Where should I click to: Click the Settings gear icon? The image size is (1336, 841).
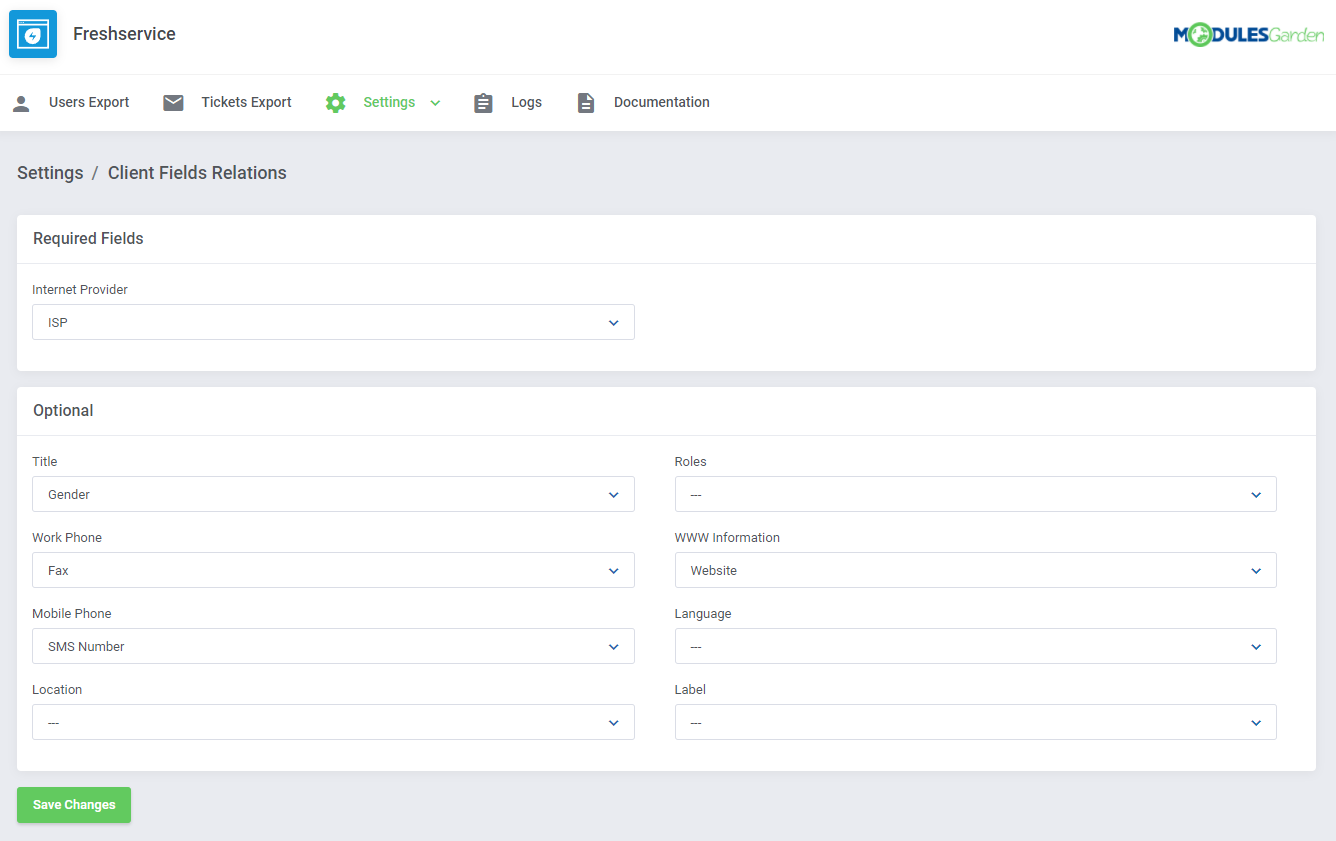coord(336,103)
